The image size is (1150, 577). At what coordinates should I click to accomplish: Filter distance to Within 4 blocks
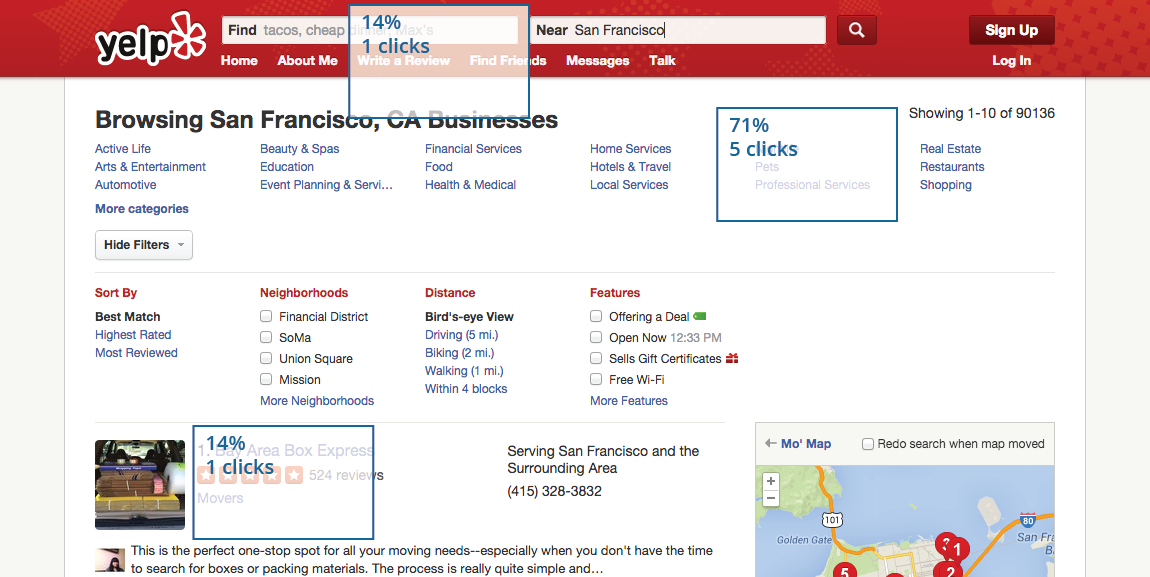[x=466, y=389]
